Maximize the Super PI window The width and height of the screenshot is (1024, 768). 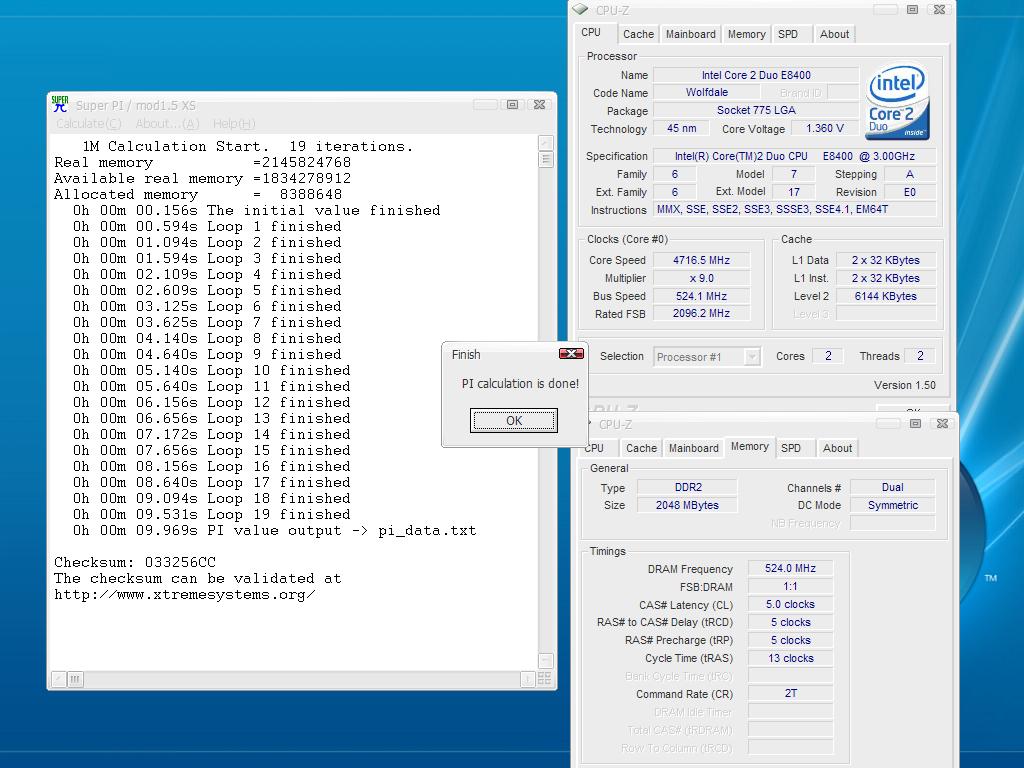pyautogui.click(x=513, y=104)
